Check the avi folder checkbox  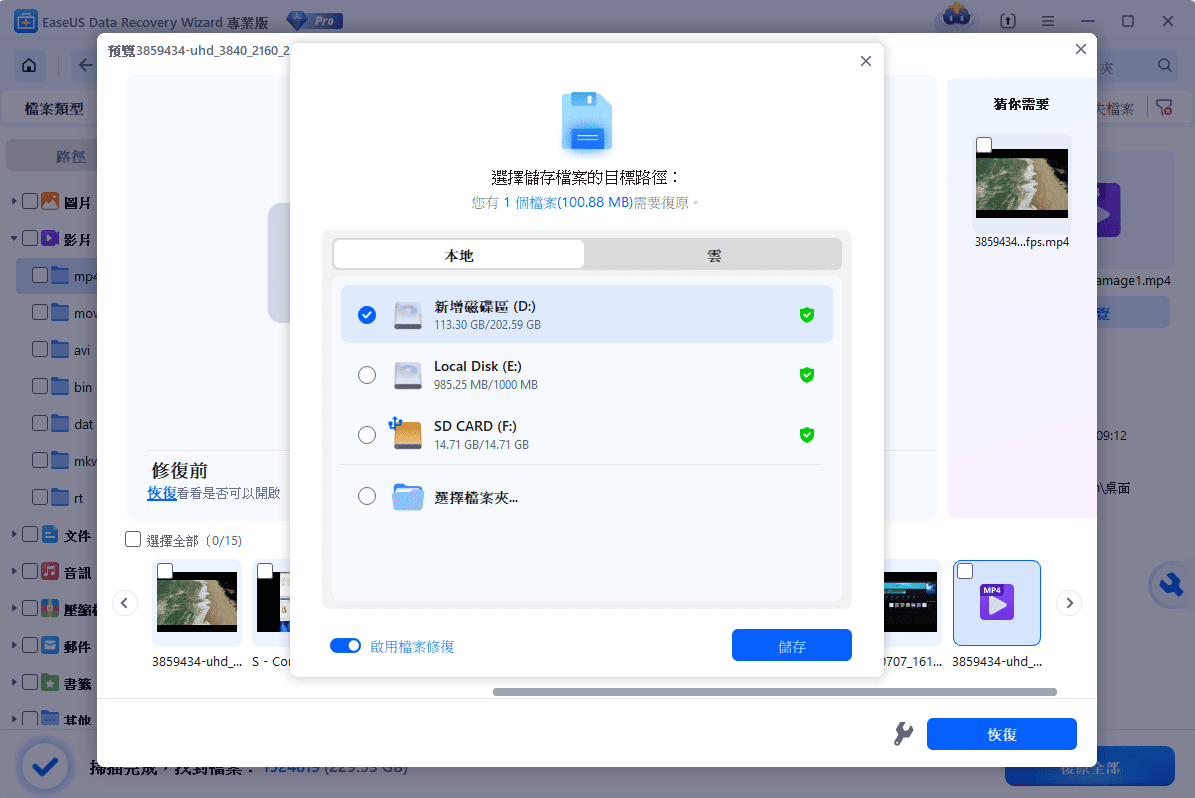pyautogui.click(x=40, y=349)
